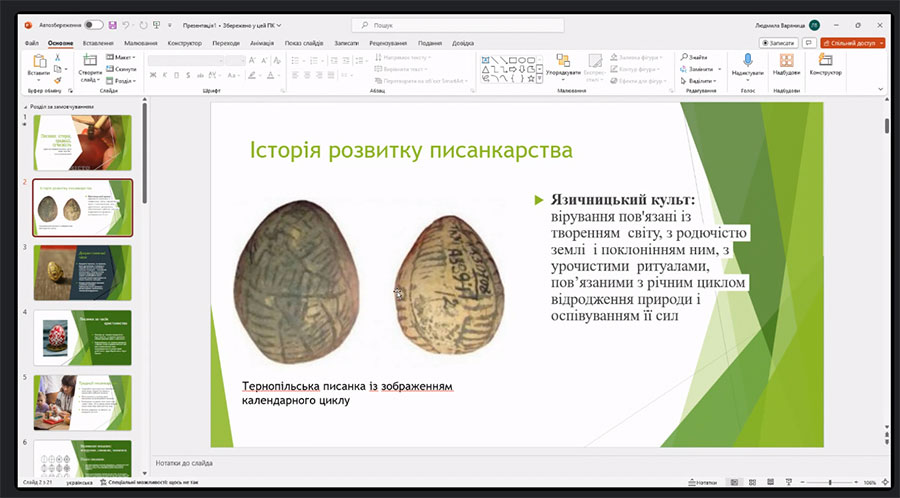900x498 pixels.
Task: Switch to the Анімація tab
Action: [x=262, y=43]
